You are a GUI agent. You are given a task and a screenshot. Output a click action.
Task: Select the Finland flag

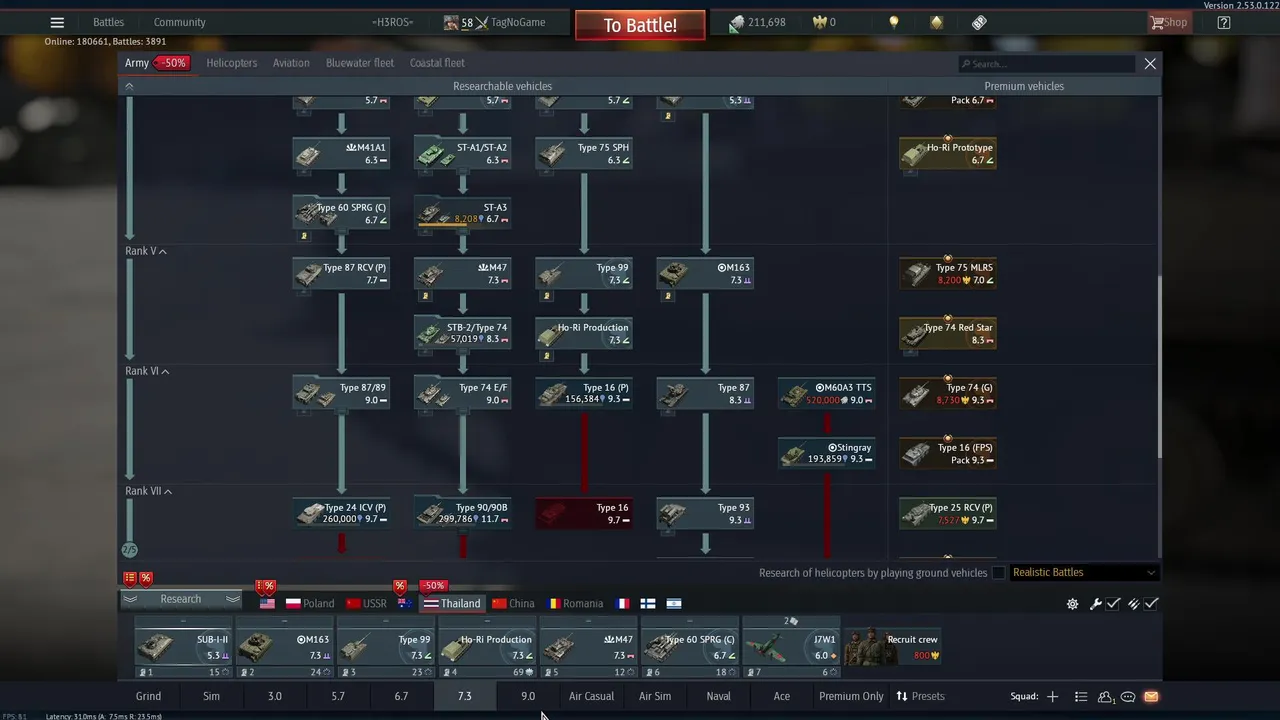pos(648,604)
